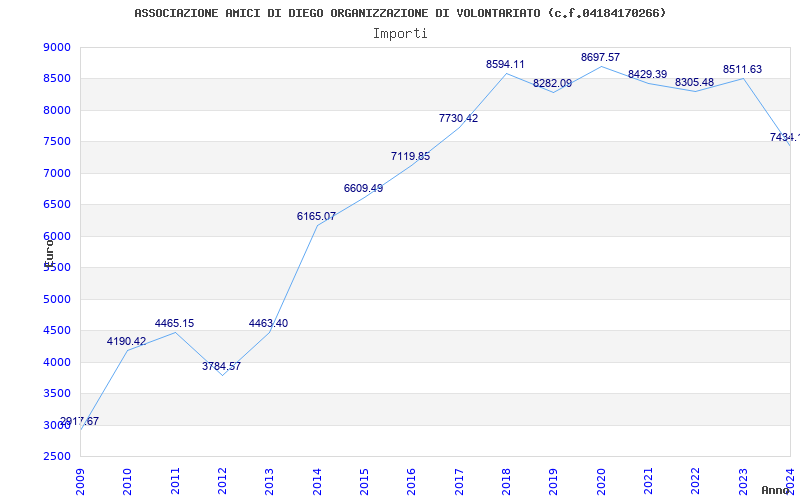Click the 2023 x-axis year label
Viewport: 800px width, 500px height.
click(x=743, y=482)
